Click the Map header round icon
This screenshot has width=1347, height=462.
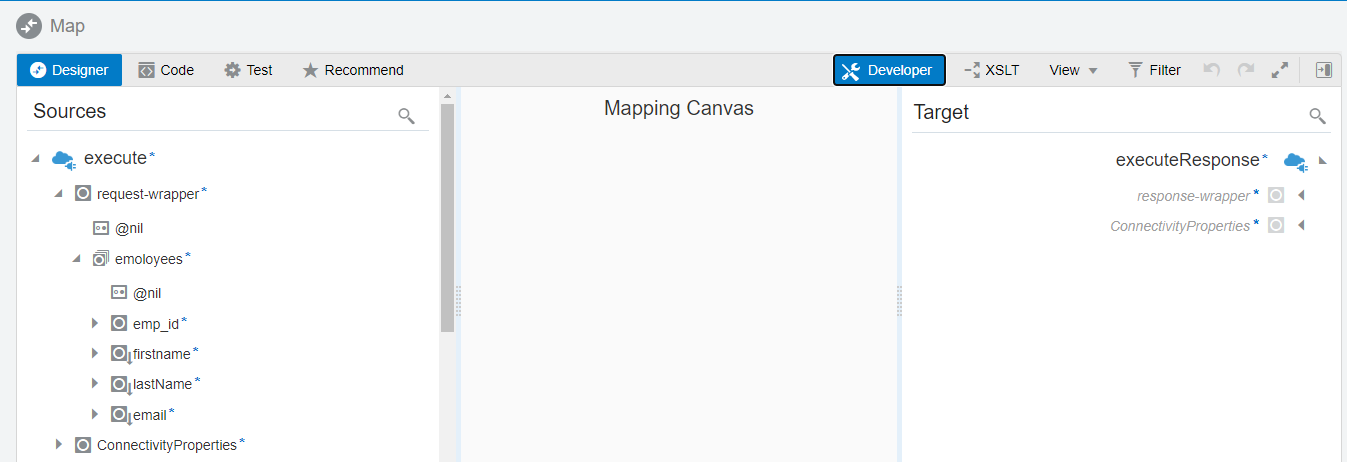point(29,26)
